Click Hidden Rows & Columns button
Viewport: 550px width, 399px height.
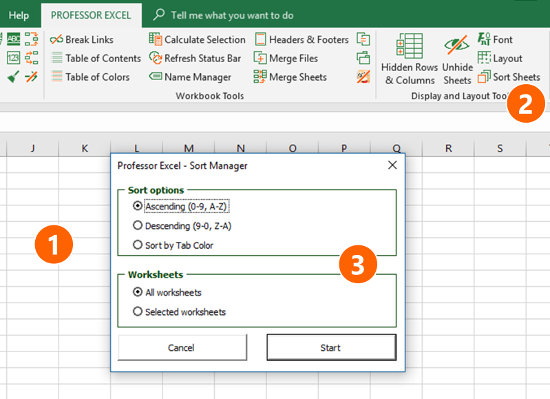click(409, 59)
